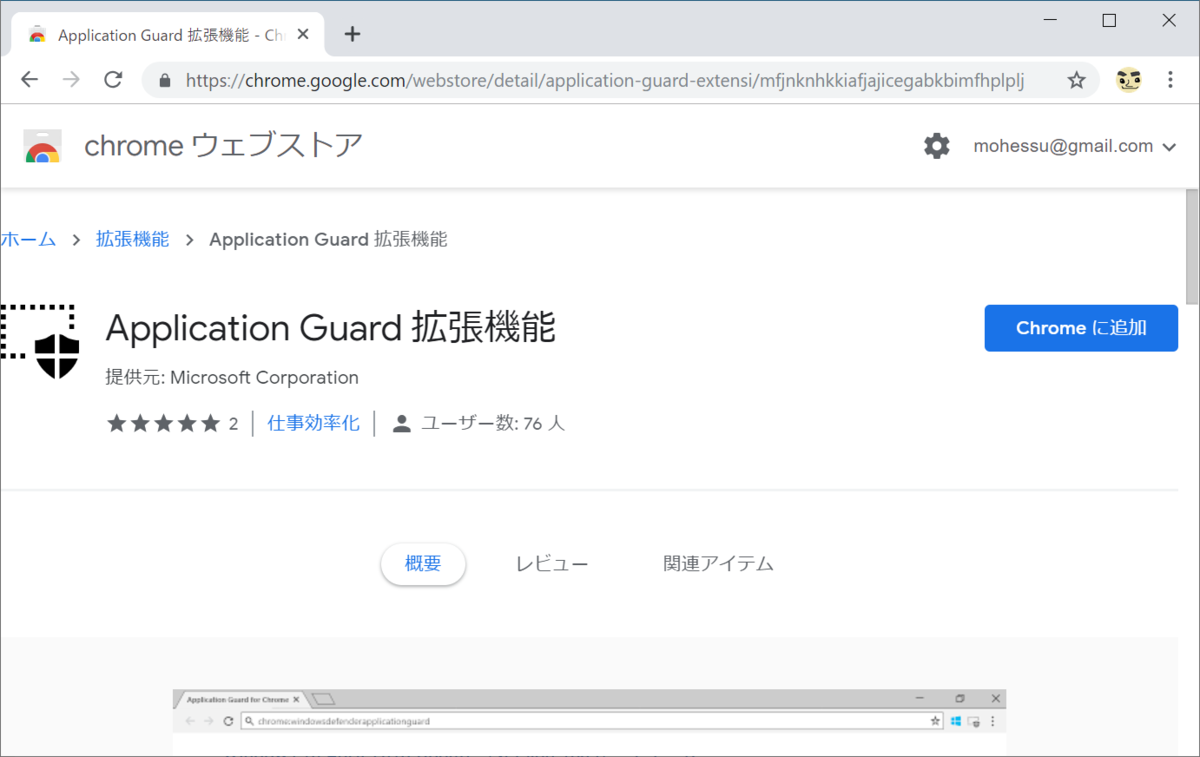
Task: Maximize the Chrome window
Action: click(x=1109, y=20)
